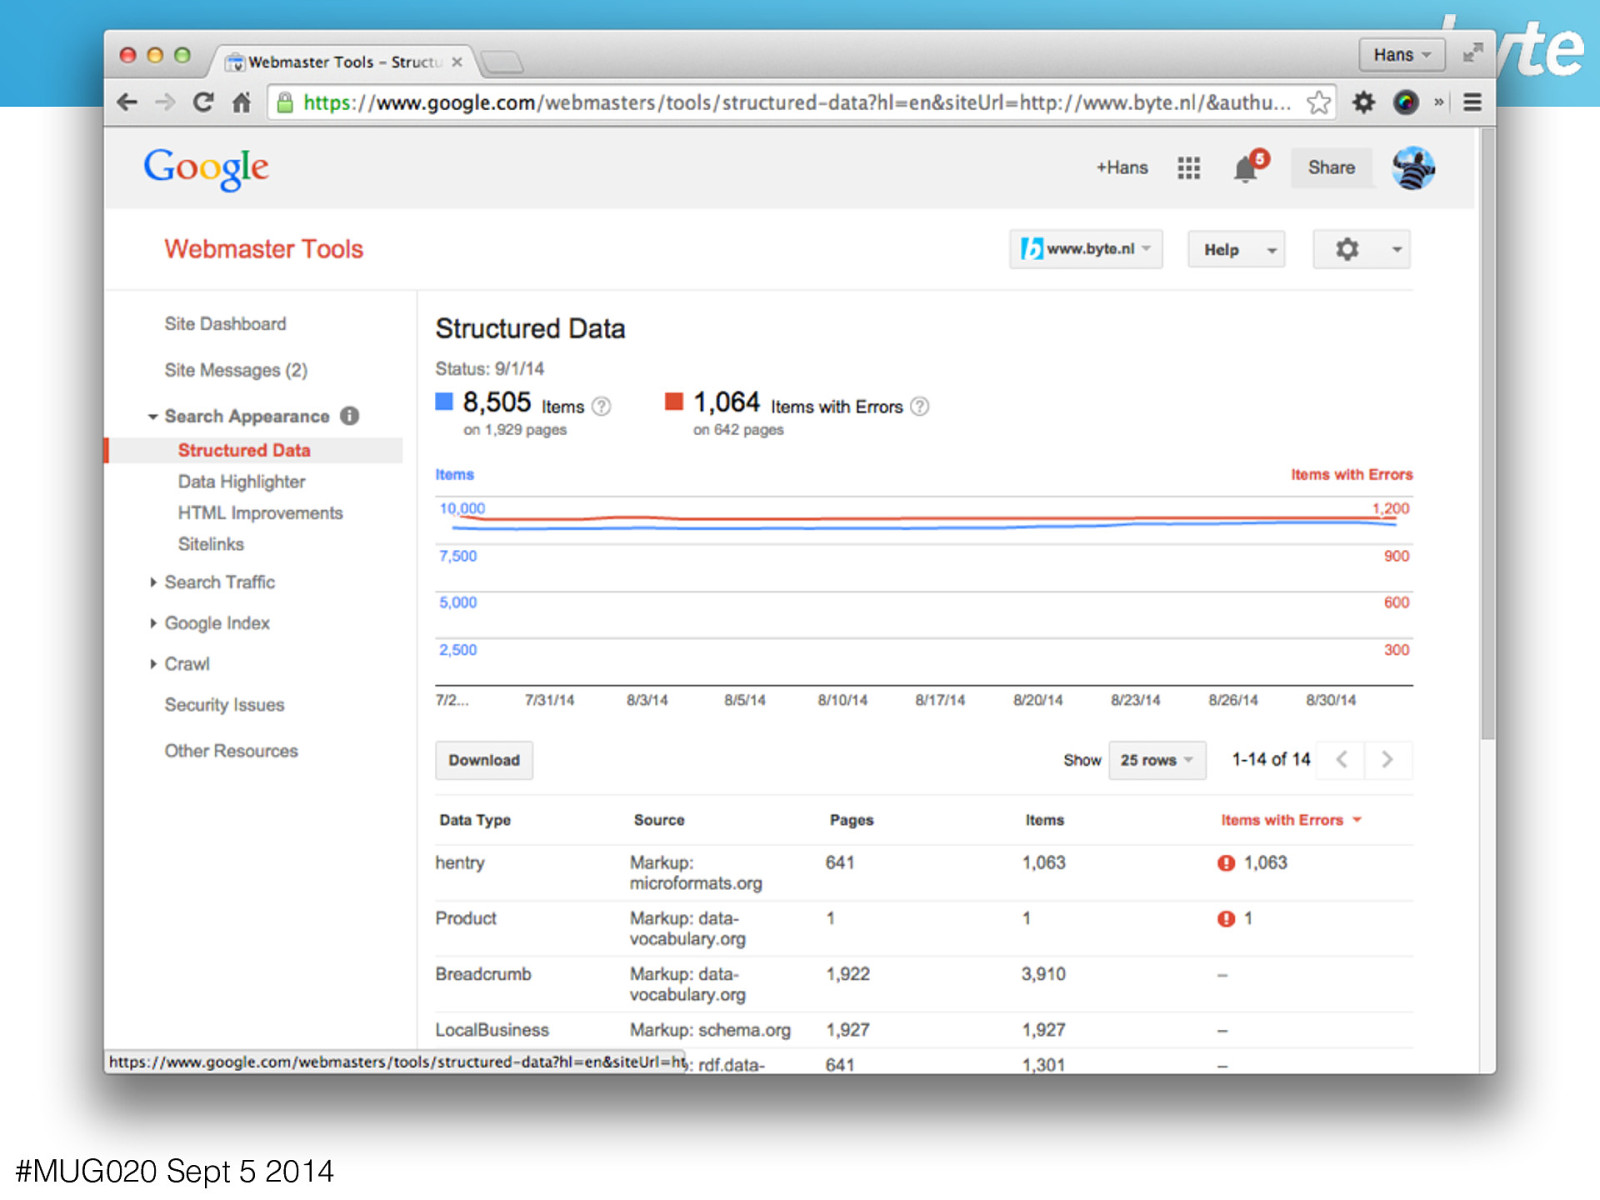Viewport: 1600px width, 1200px height.
Task: Open the Hans user profile dropdown
Action: pyautogui.click(x=1402, y=54)
